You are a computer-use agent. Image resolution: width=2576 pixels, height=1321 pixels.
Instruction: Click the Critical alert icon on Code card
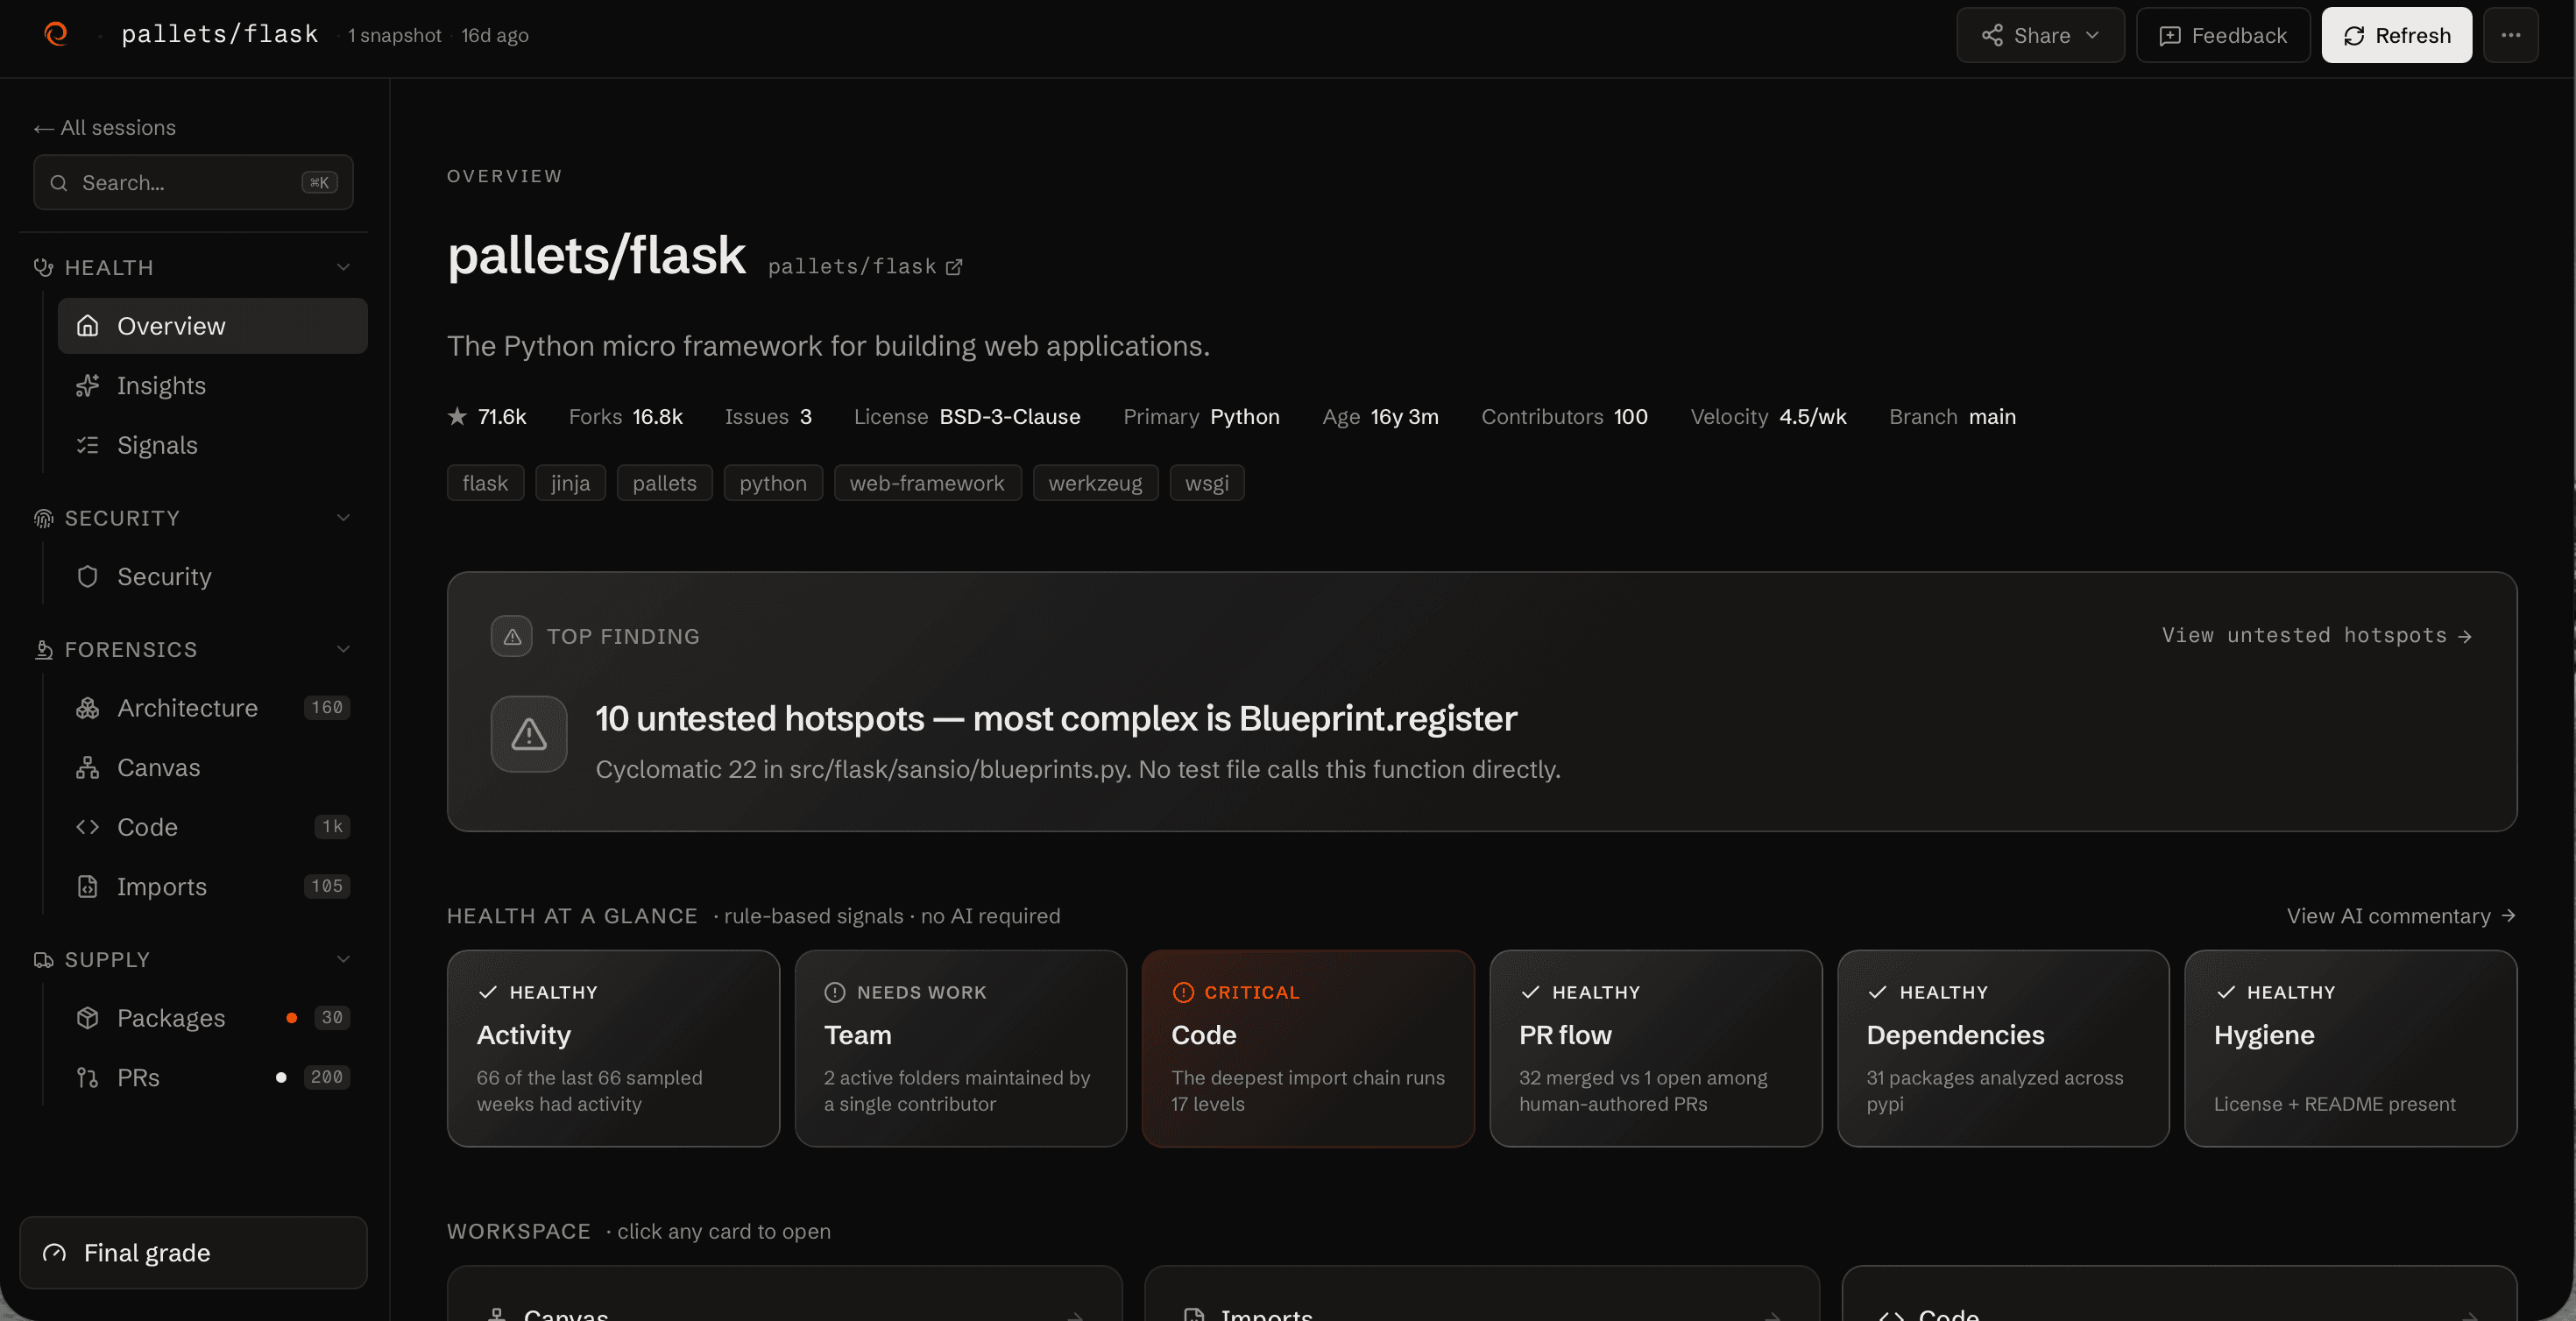click(x=1183, y=992)
